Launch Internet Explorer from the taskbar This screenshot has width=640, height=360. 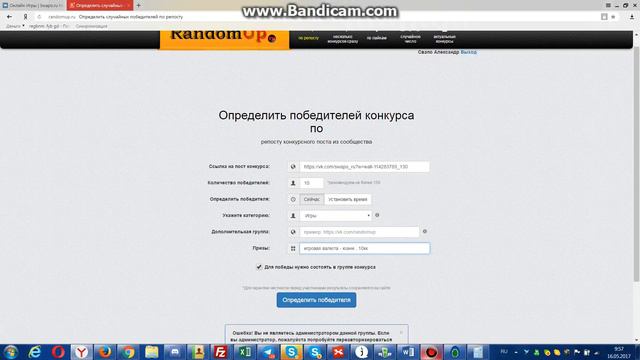coord(35,352)
